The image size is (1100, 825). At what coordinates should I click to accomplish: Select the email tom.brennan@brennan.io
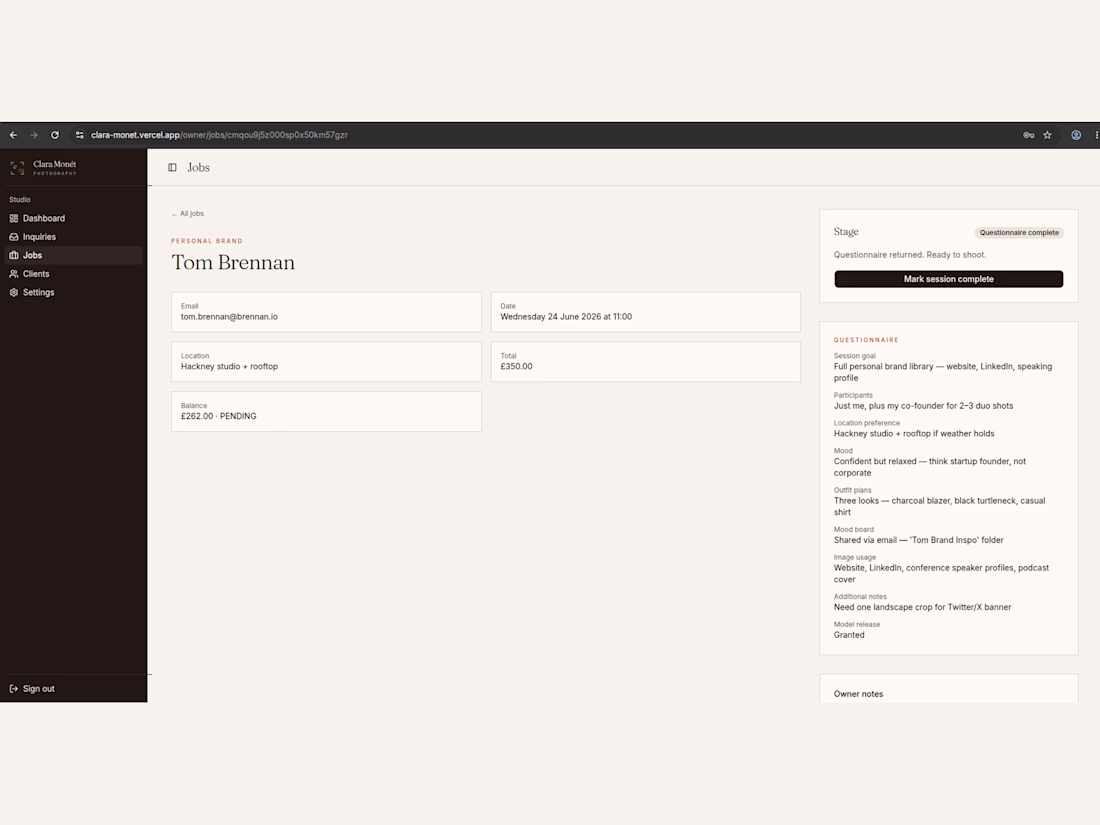(x=229, y=317)
